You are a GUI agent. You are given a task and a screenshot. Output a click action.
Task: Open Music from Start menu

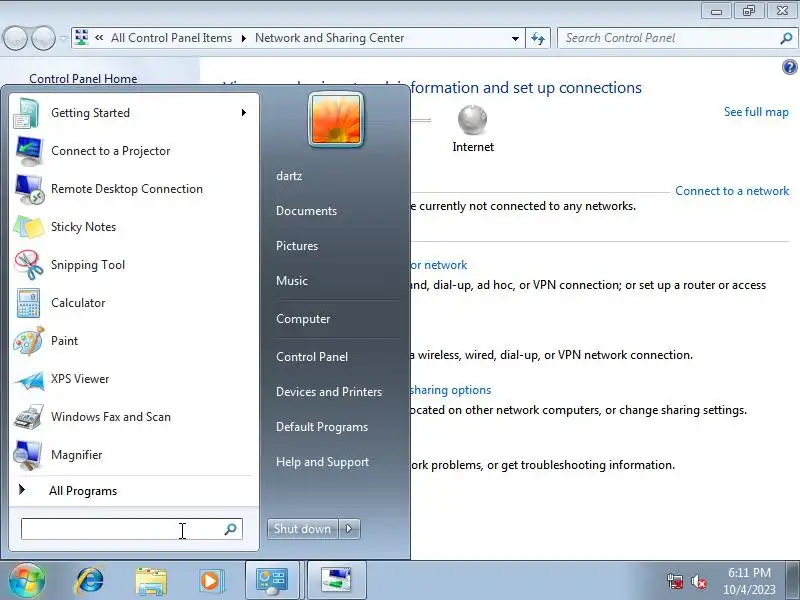click(x=292, y=281)
